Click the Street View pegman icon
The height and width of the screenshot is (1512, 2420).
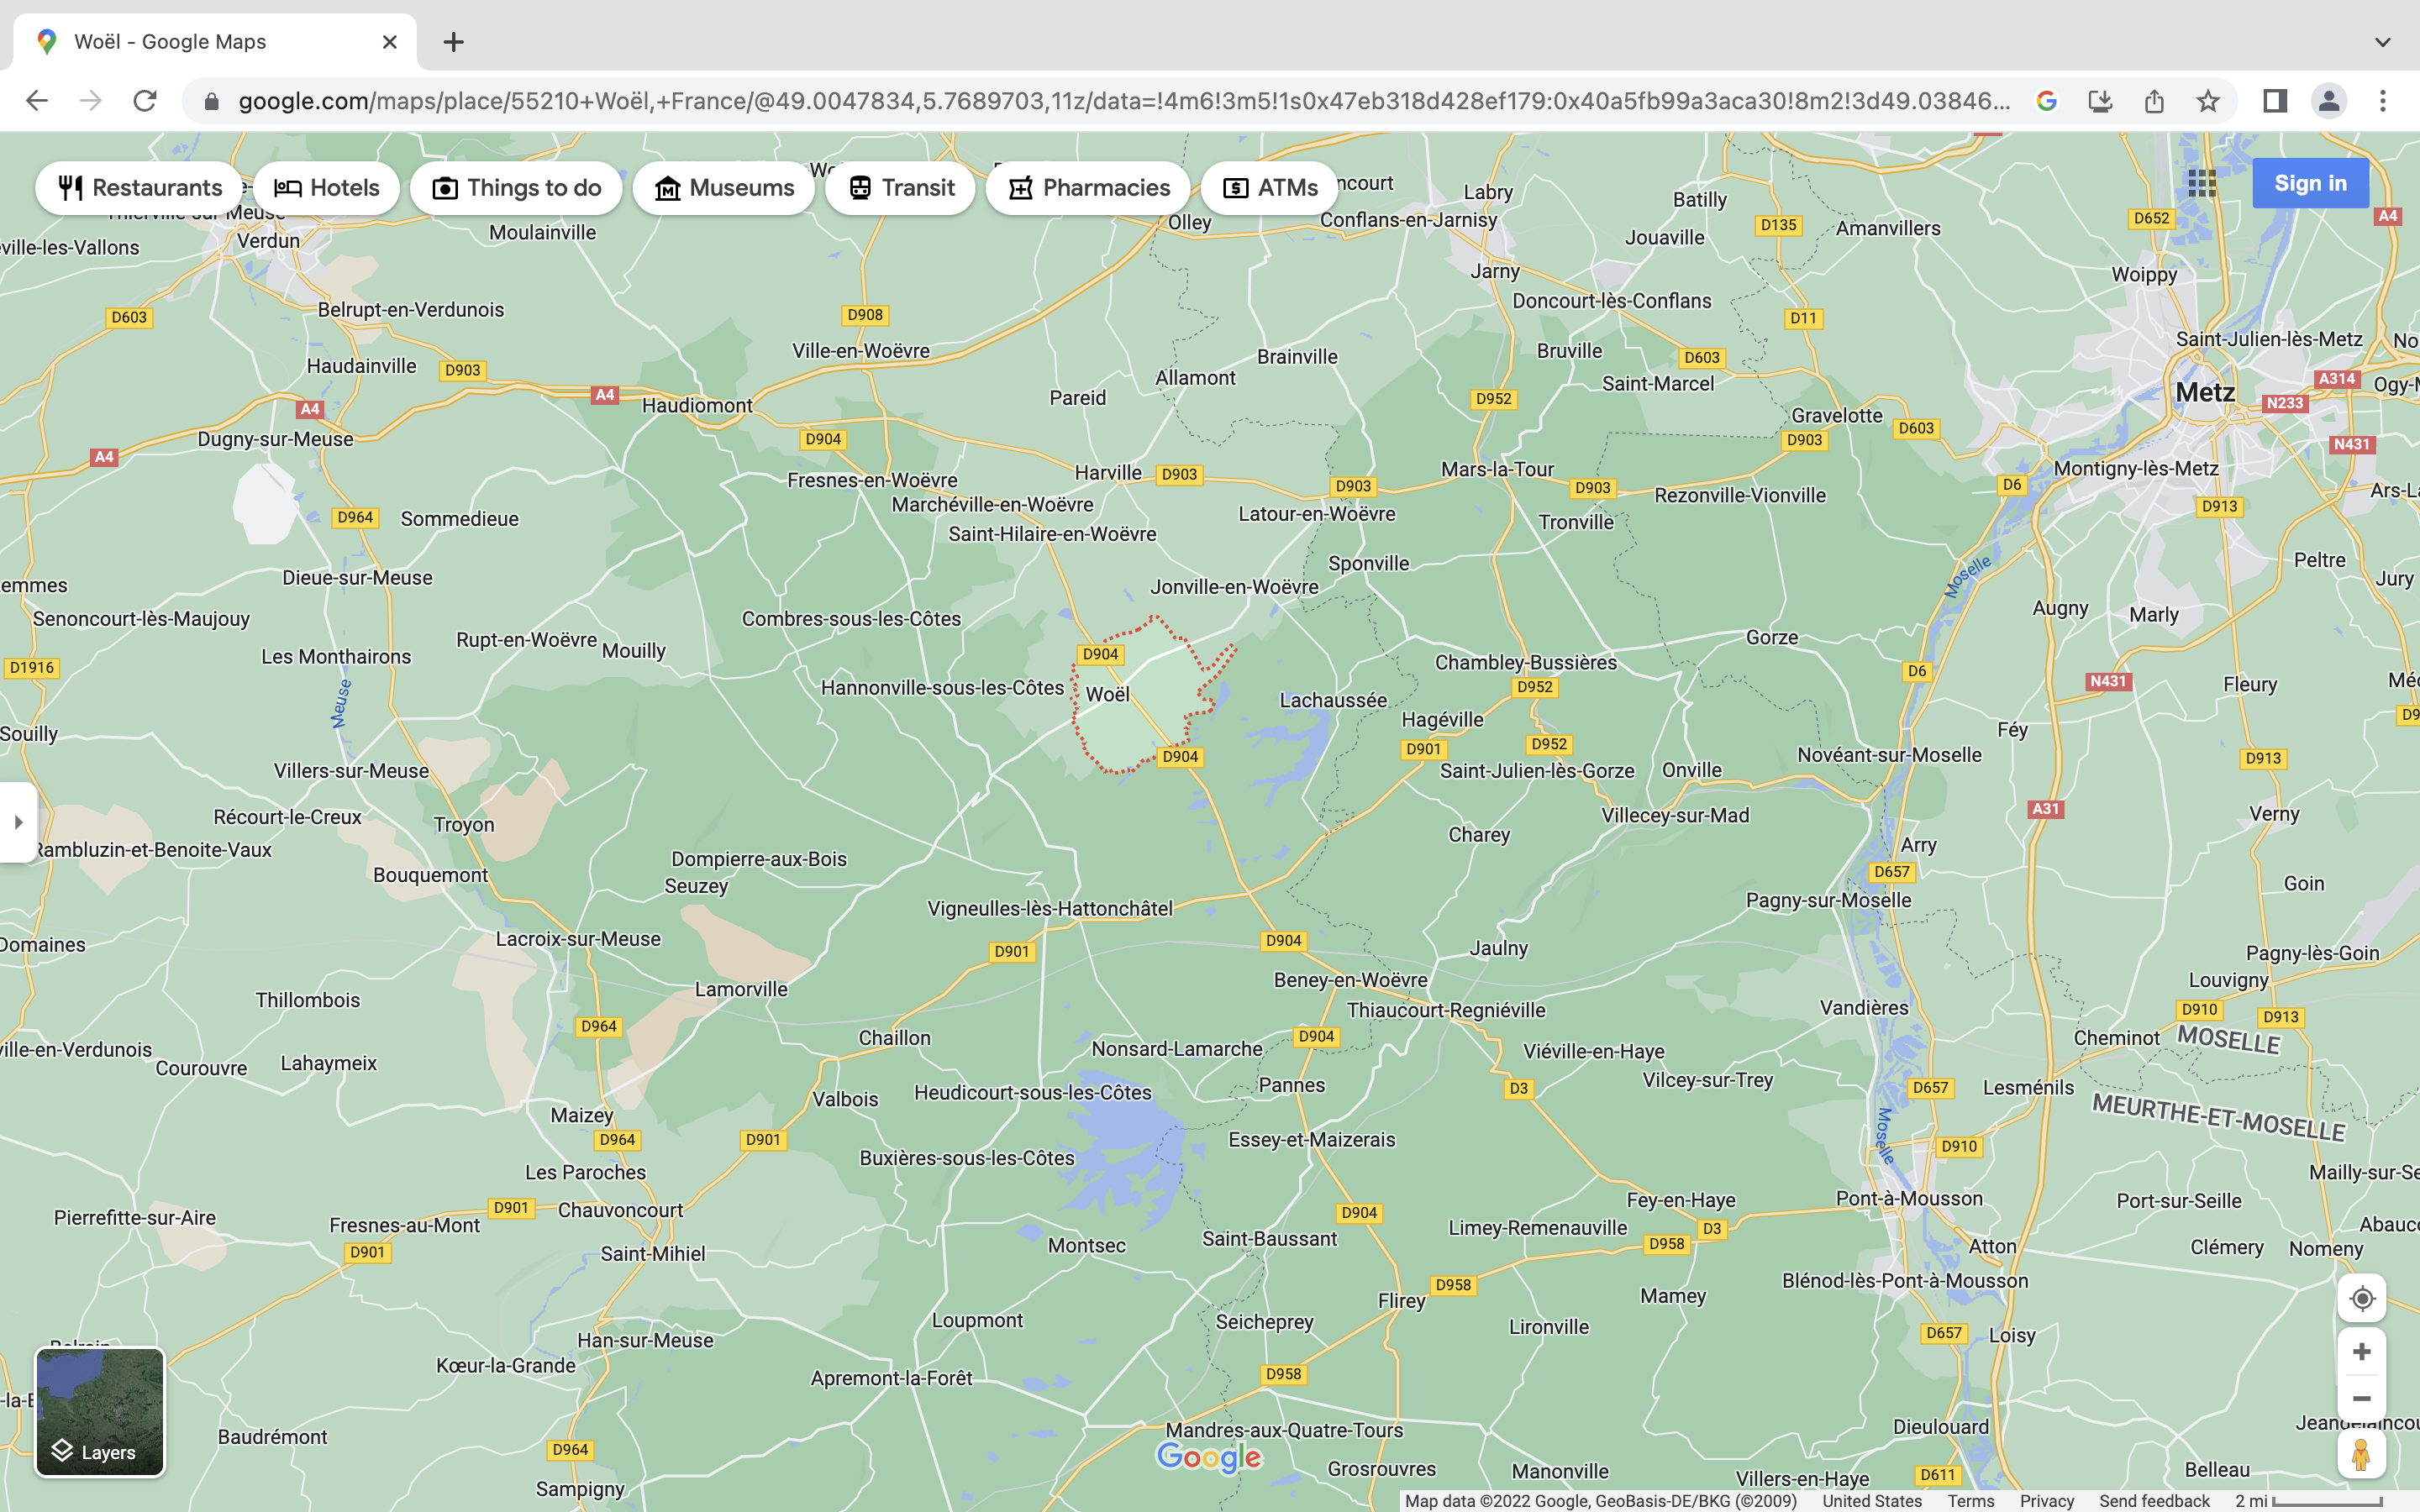(x=2361, y=1454)
